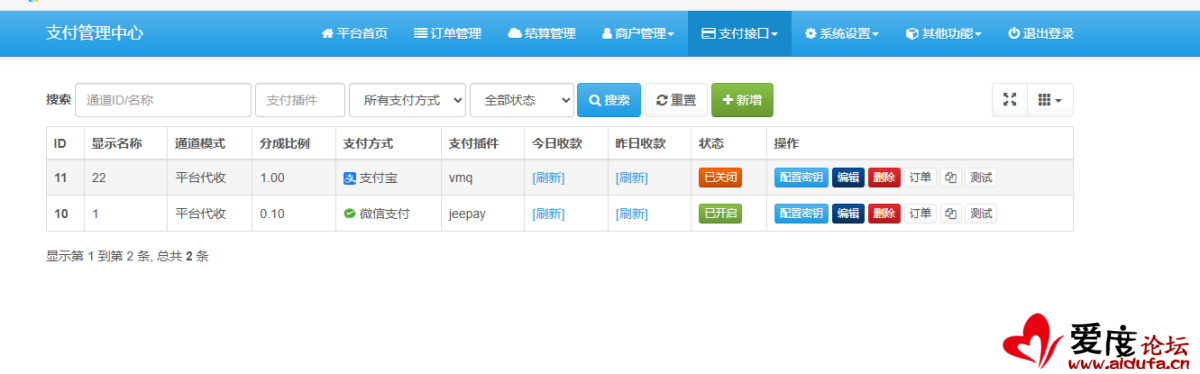Click the 今日收款 刷新 link for channel 10

548,213
